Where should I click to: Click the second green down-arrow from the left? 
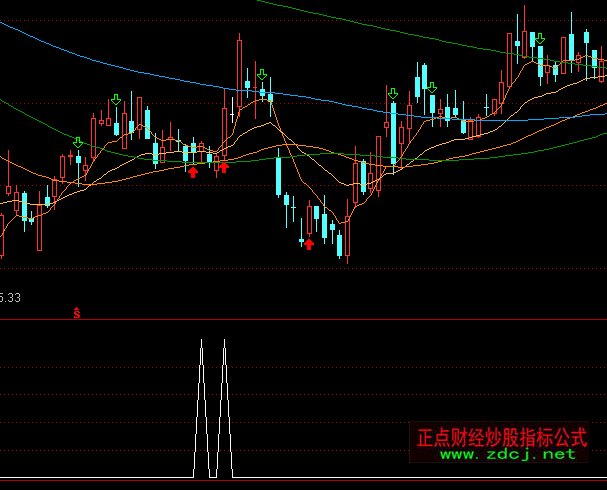click(x=115, y=100)
